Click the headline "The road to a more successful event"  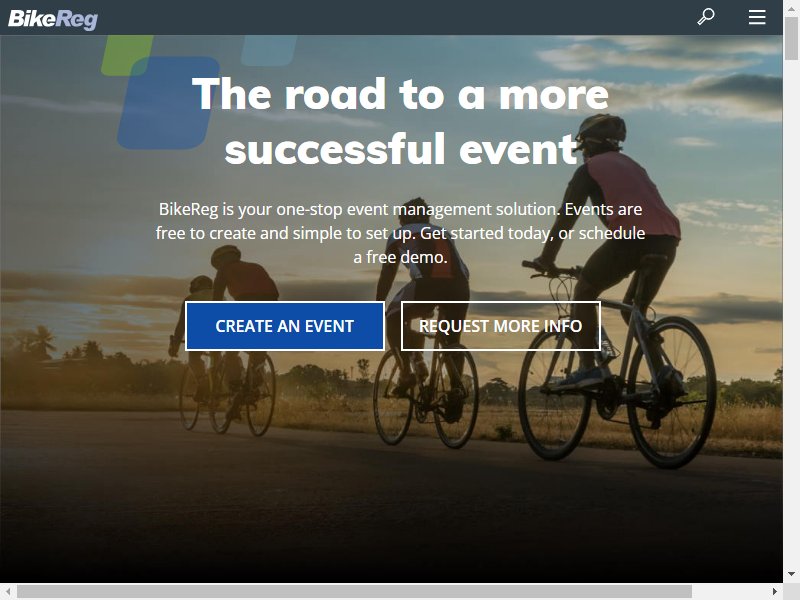point(401,121)
